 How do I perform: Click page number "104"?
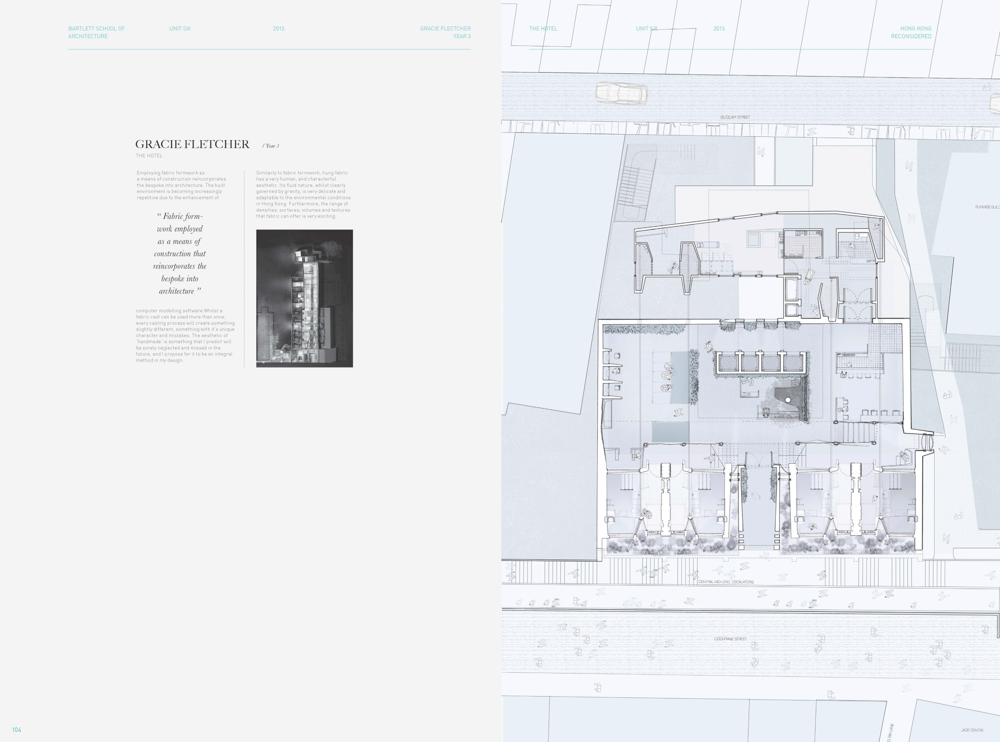click(x=17, y=730)
